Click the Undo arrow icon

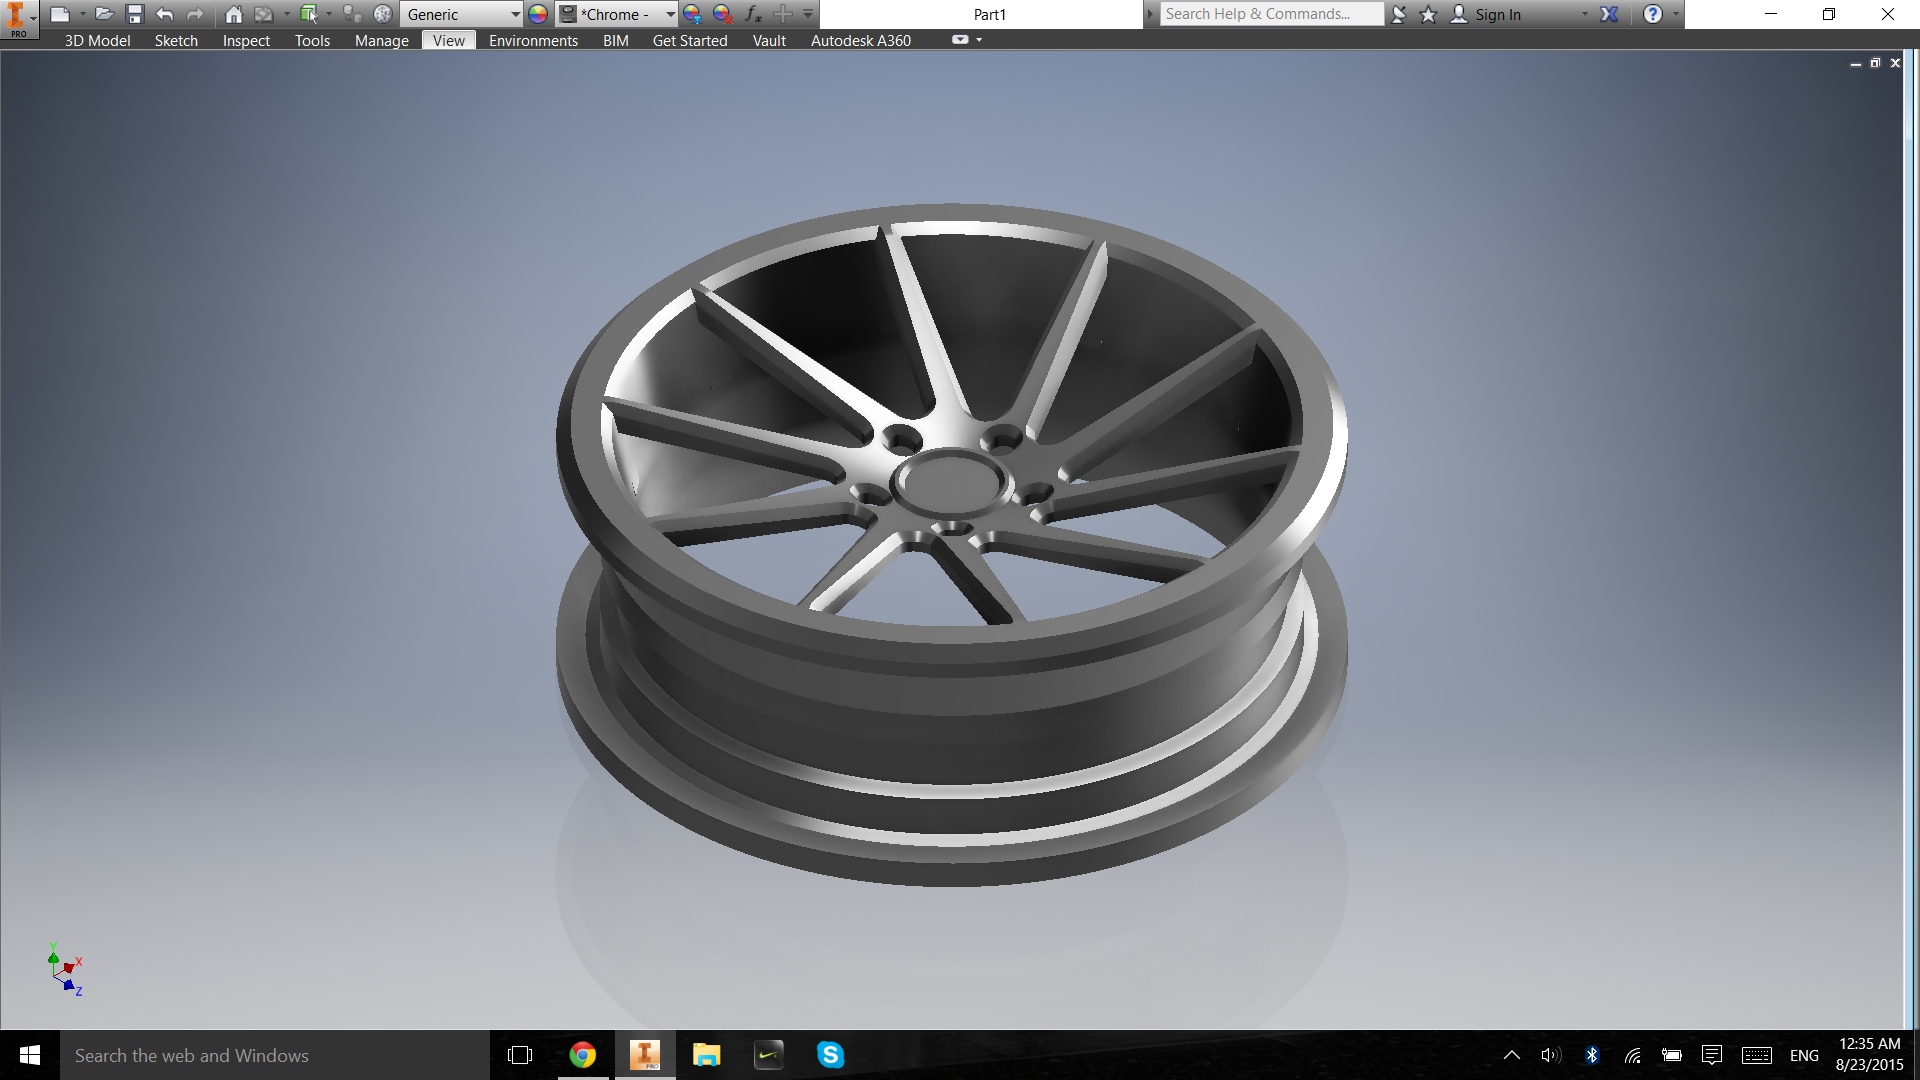pyautogui.click(x=165, y=14)
